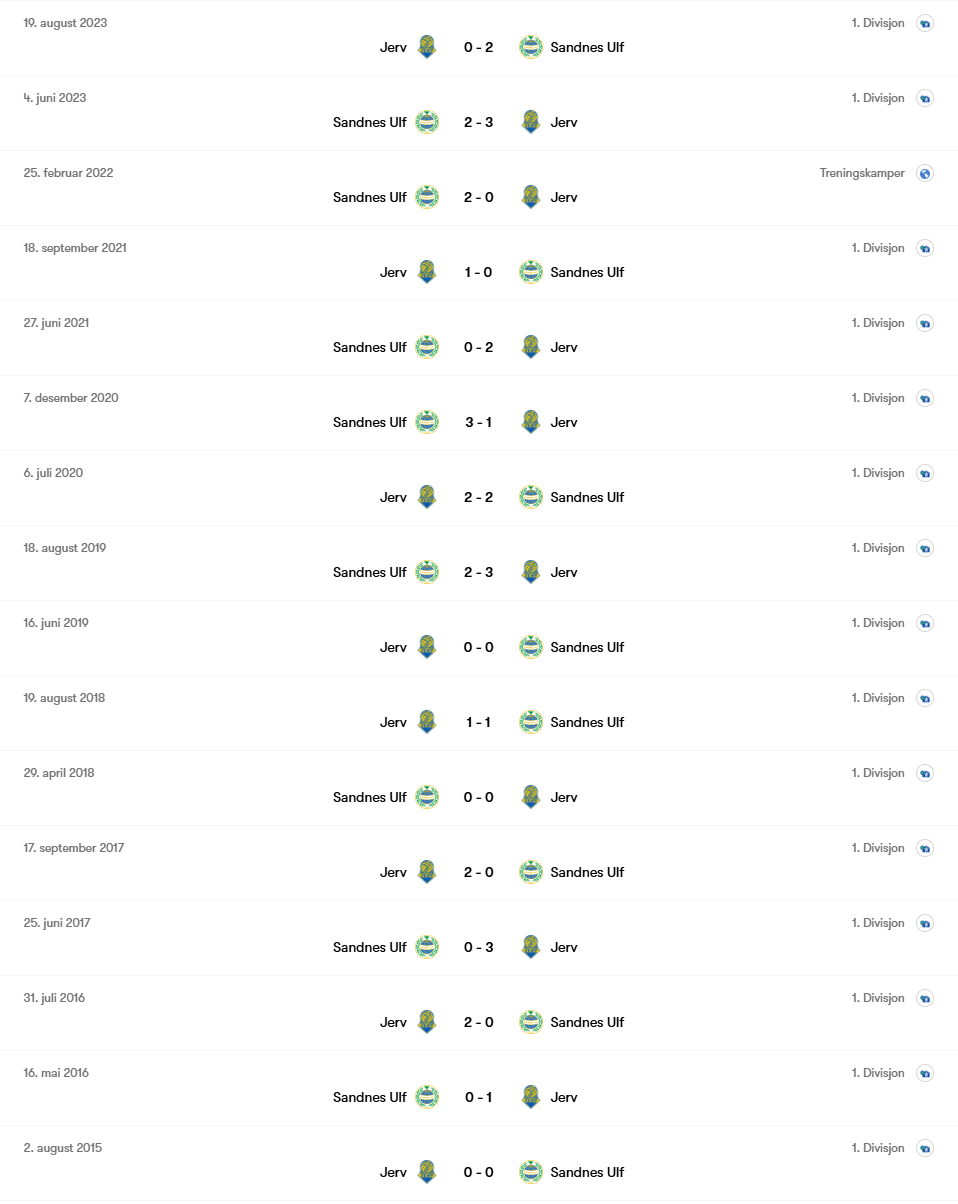
Task: Select the Treningskamper competition label
Action: [x=862, y=173]
